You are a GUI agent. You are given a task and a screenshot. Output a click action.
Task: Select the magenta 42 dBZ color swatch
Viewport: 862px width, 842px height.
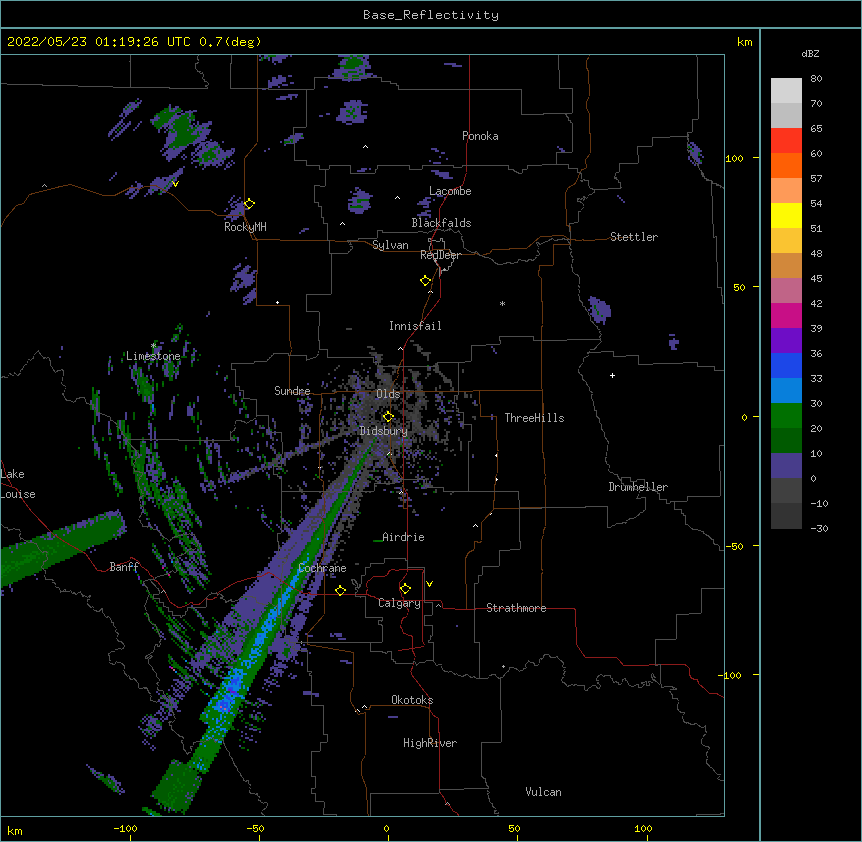(x=786, y=315)
